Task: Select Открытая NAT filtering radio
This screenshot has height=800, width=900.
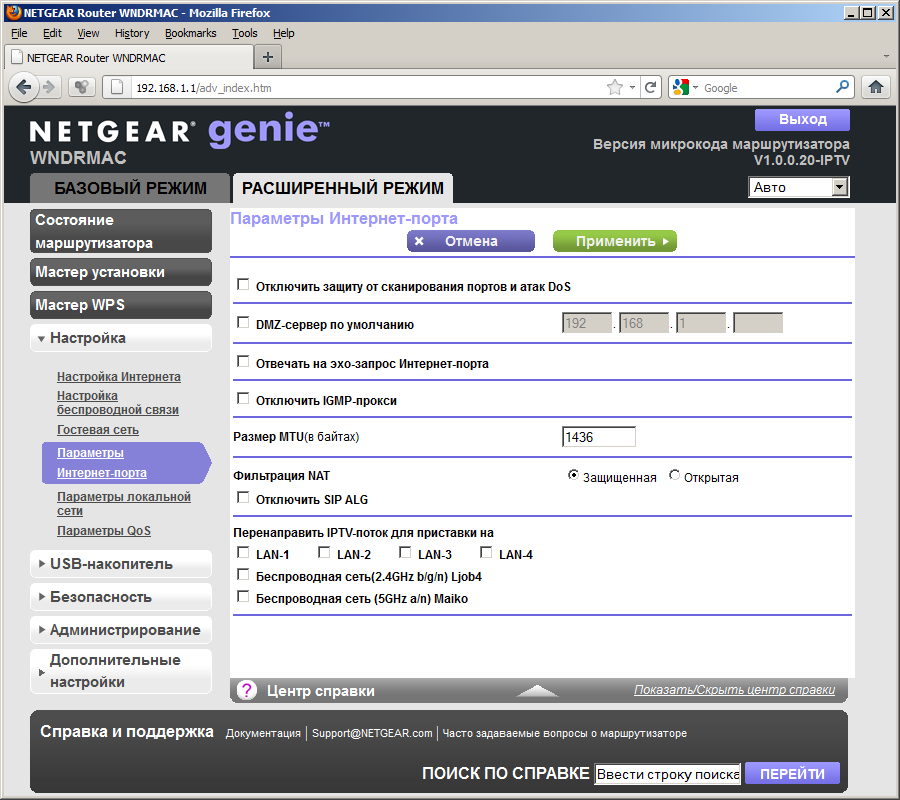Action: pyautogui.click(x=674, y=475)
